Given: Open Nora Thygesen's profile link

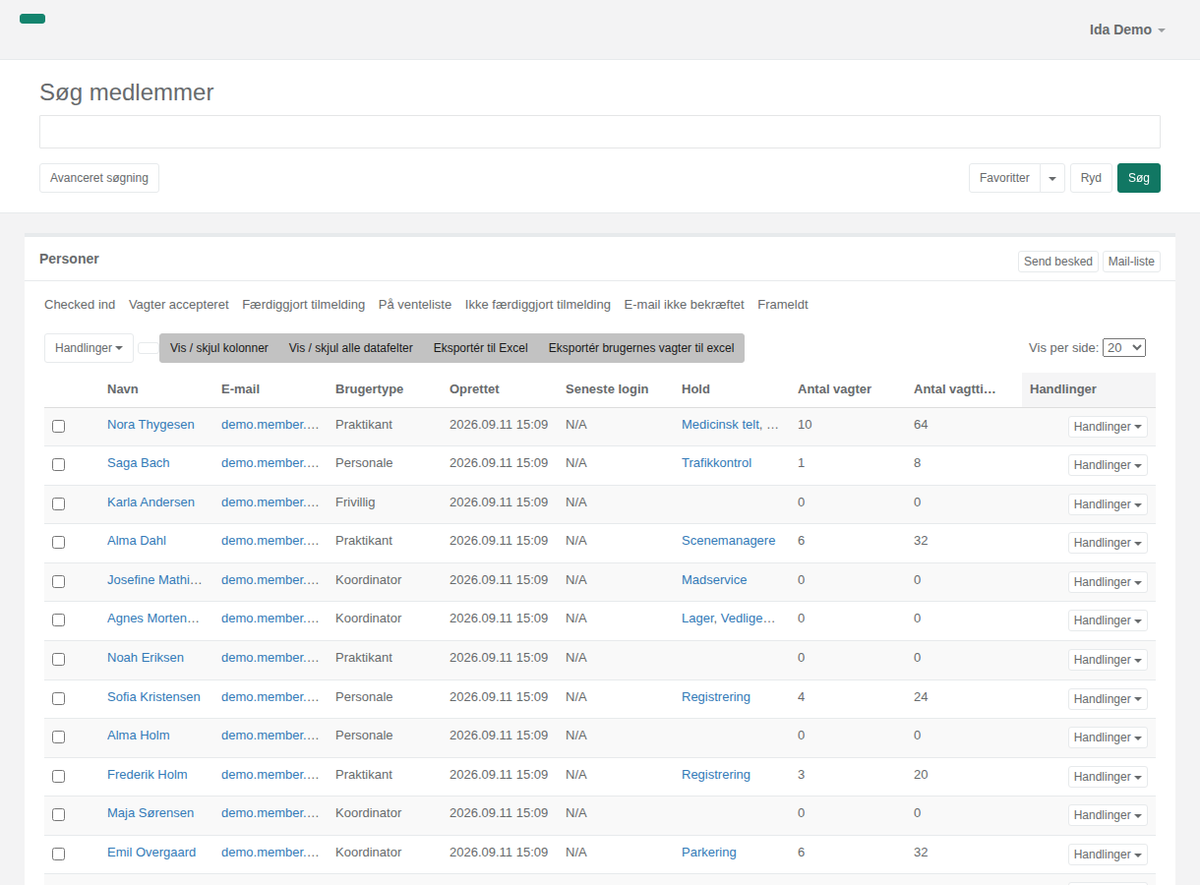Looking at the screenshot, I should [151, 425].
